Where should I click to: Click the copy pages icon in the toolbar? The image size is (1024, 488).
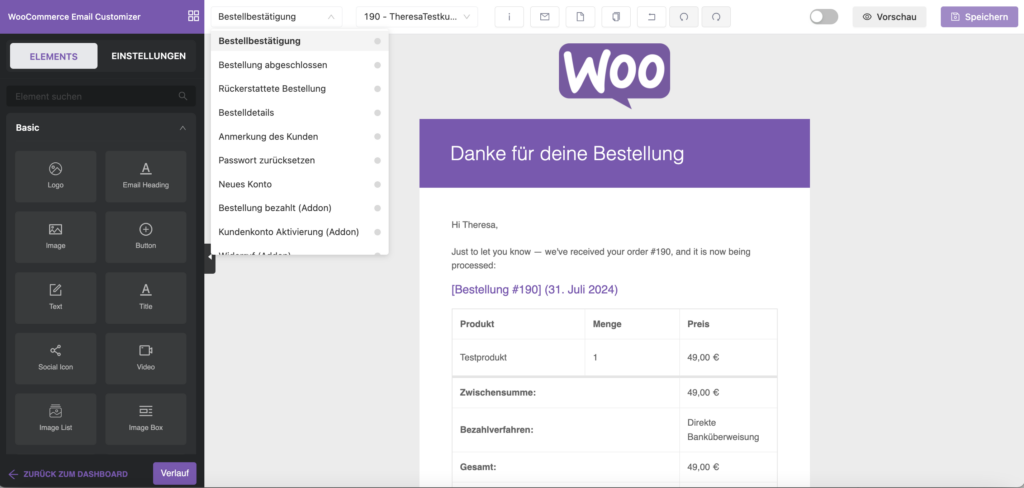point(615,17)
